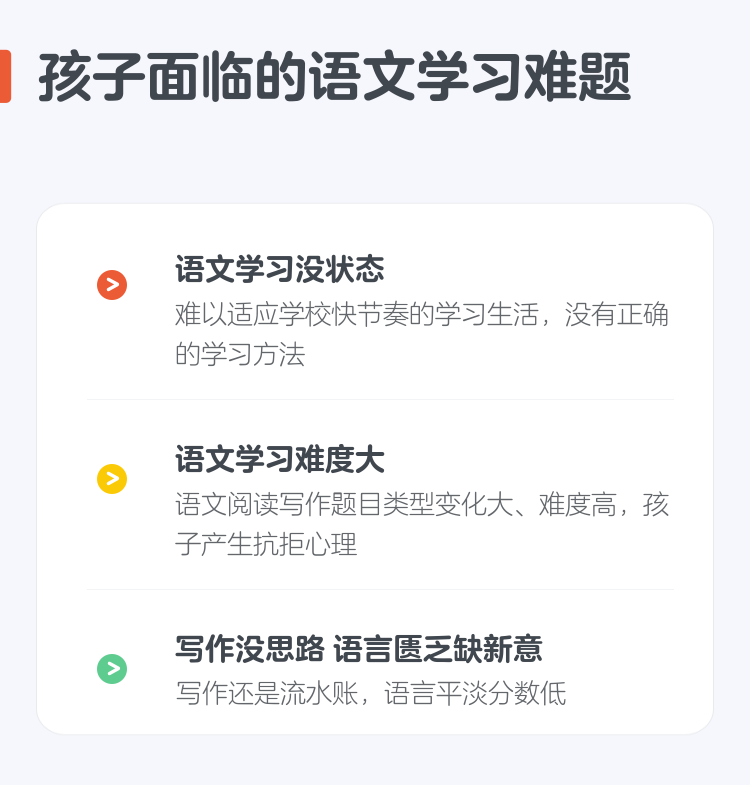Click the words 语言平淡分数低
This screenshot has width=750, height=785.
tap(475, 693)
